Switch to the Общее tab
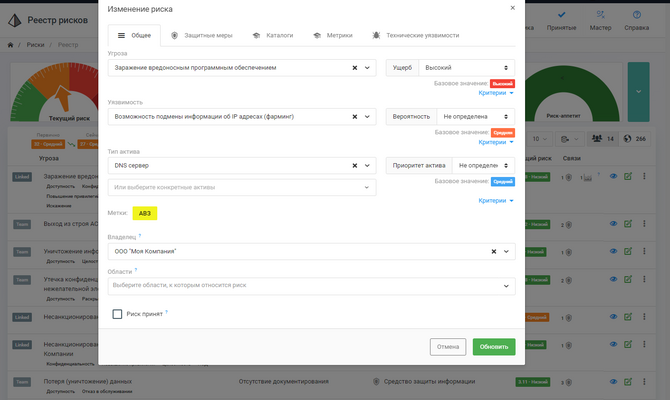The width and height of the screenshot is (670, 400). click(134, 35)
